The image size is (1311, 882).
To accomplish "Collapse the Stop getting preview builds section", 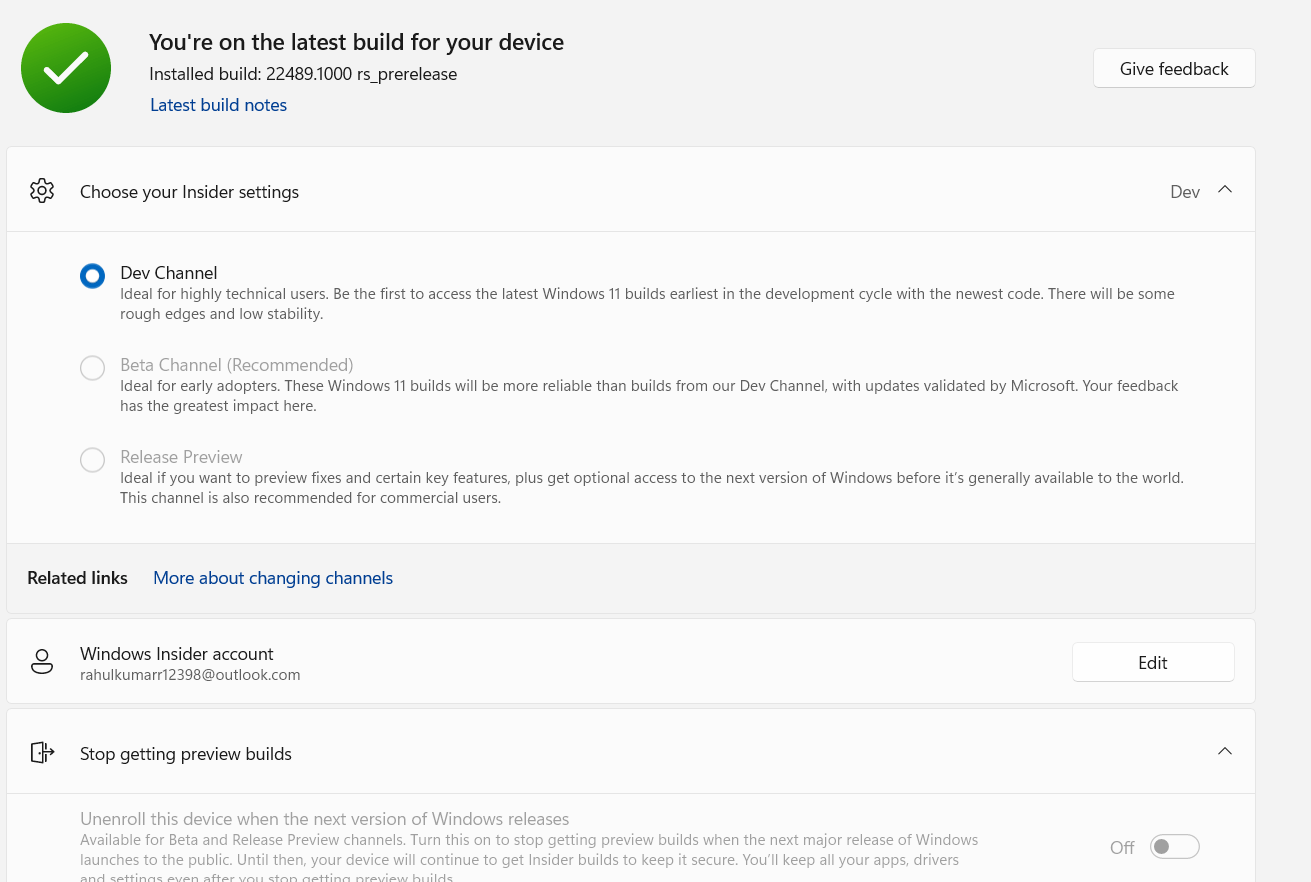I will (x=1225, y=751).
